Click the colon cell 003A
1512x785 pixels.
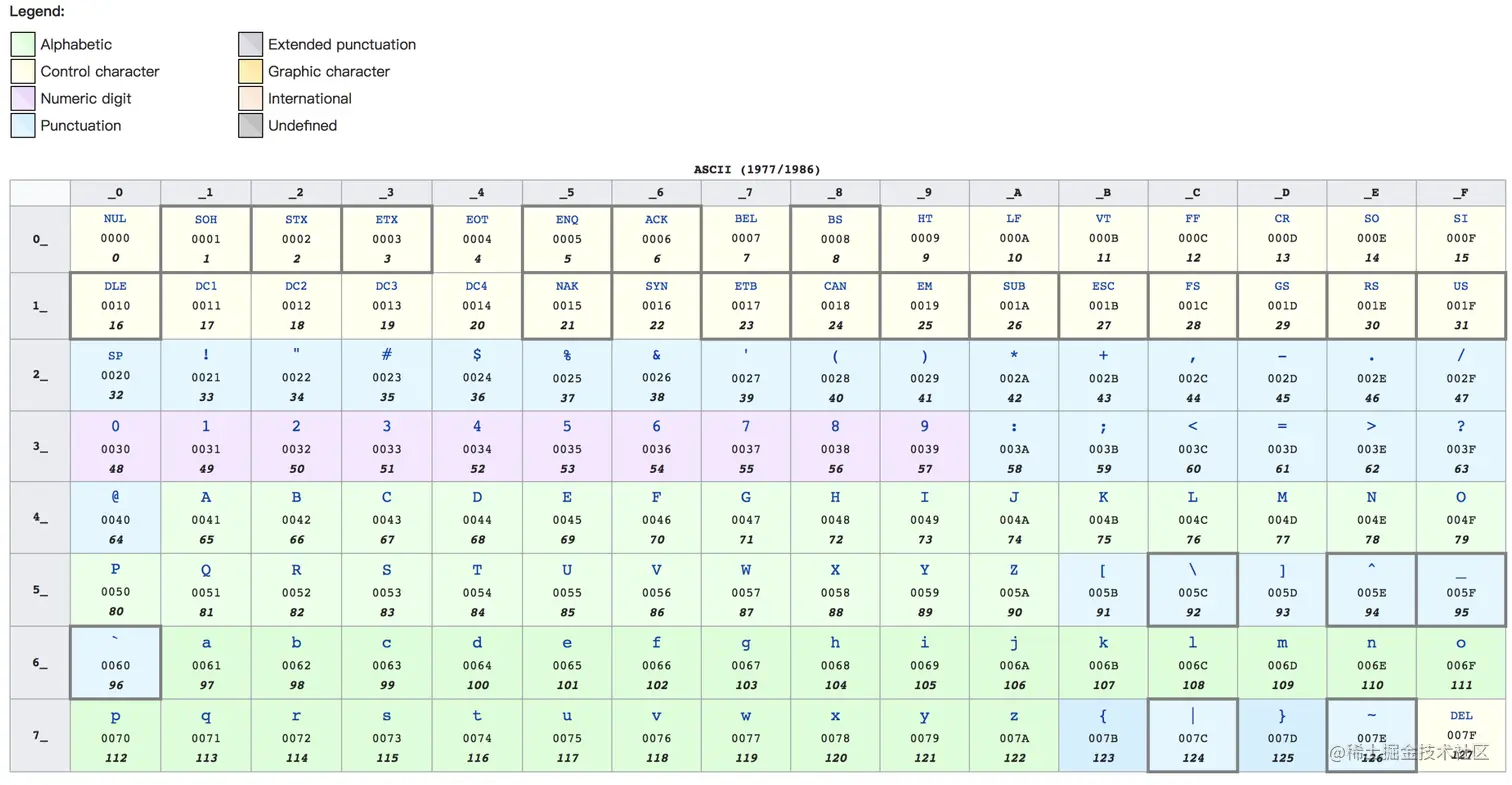[x=1014, y=446]
